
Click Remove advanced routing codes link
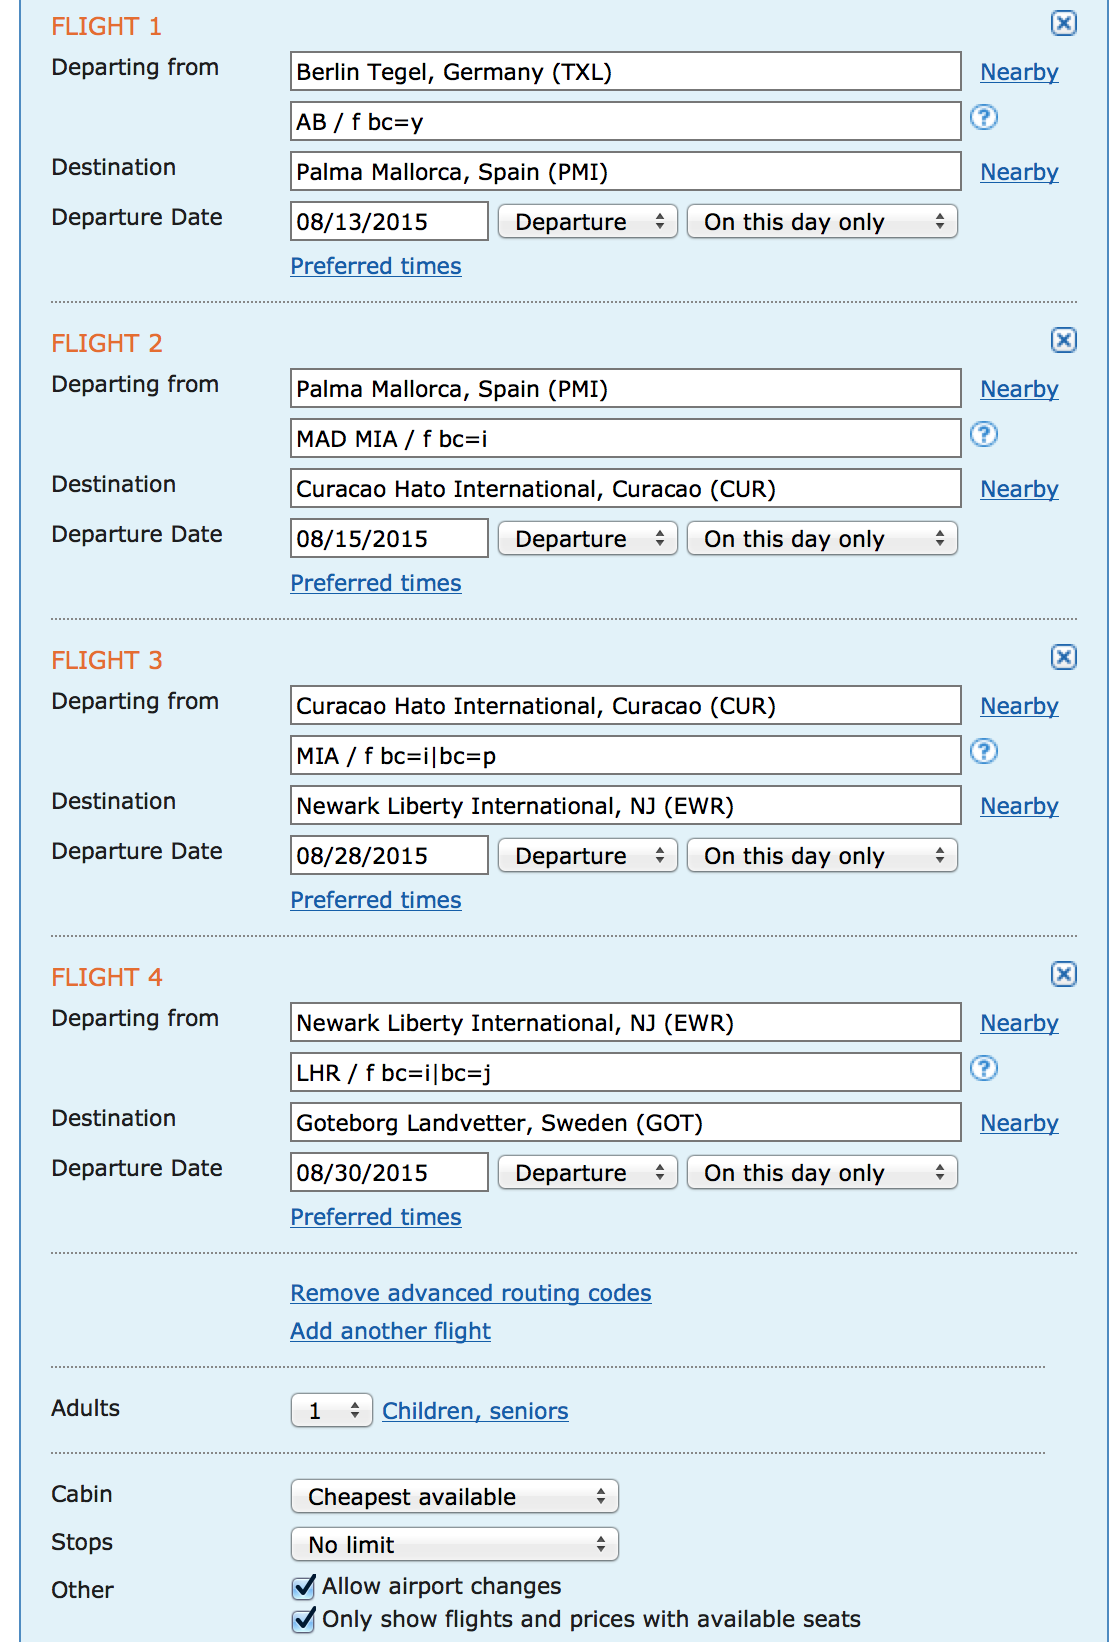point(471,1293)
